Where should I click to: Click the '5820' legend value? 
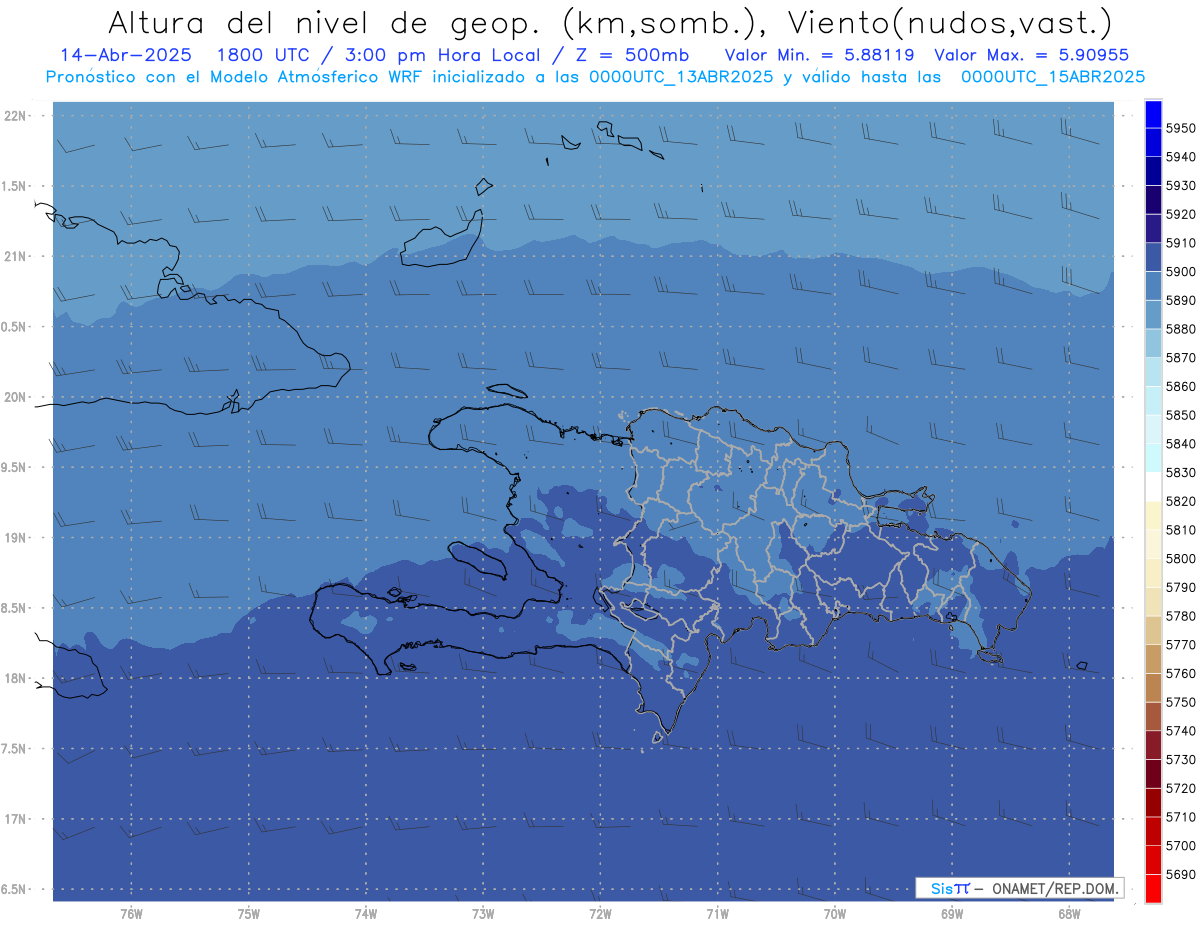tap(1181, 501)
